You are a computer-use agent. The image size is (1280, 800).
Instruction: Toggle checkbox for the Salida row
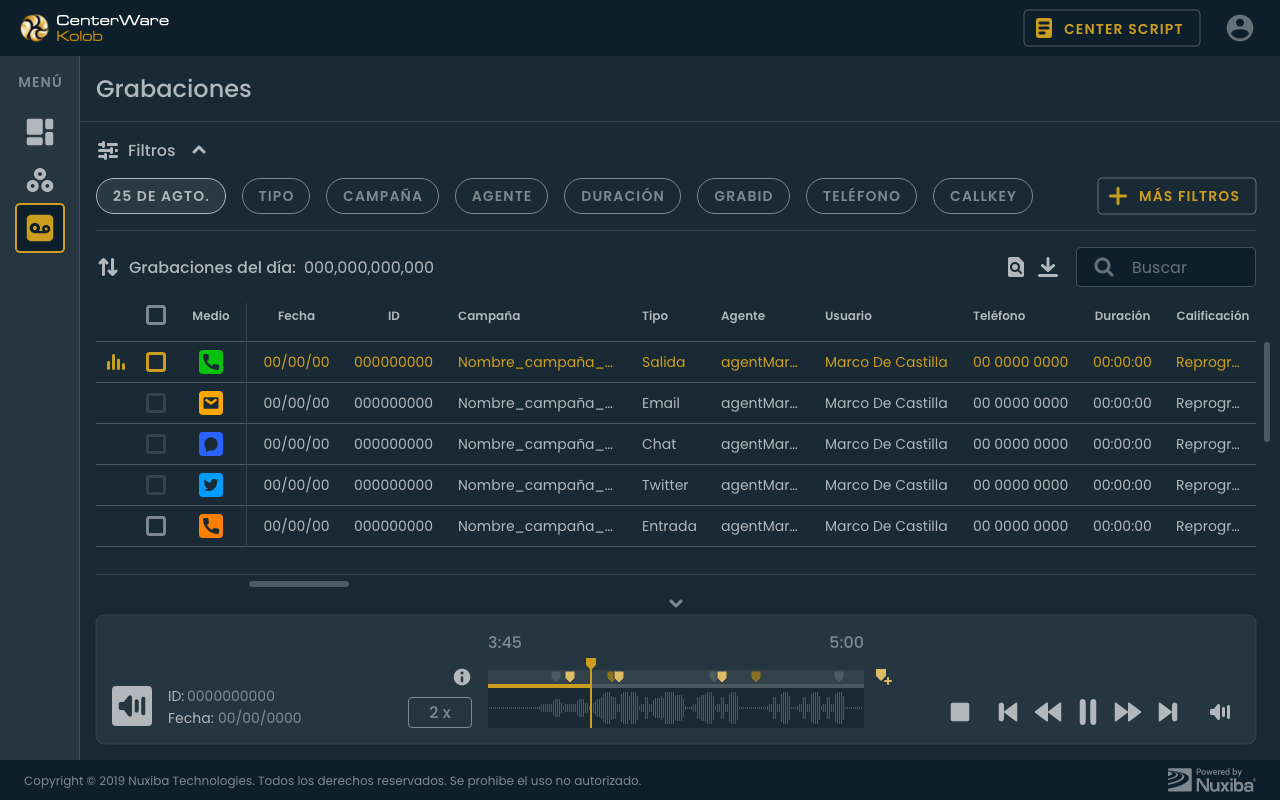(156, 362)
